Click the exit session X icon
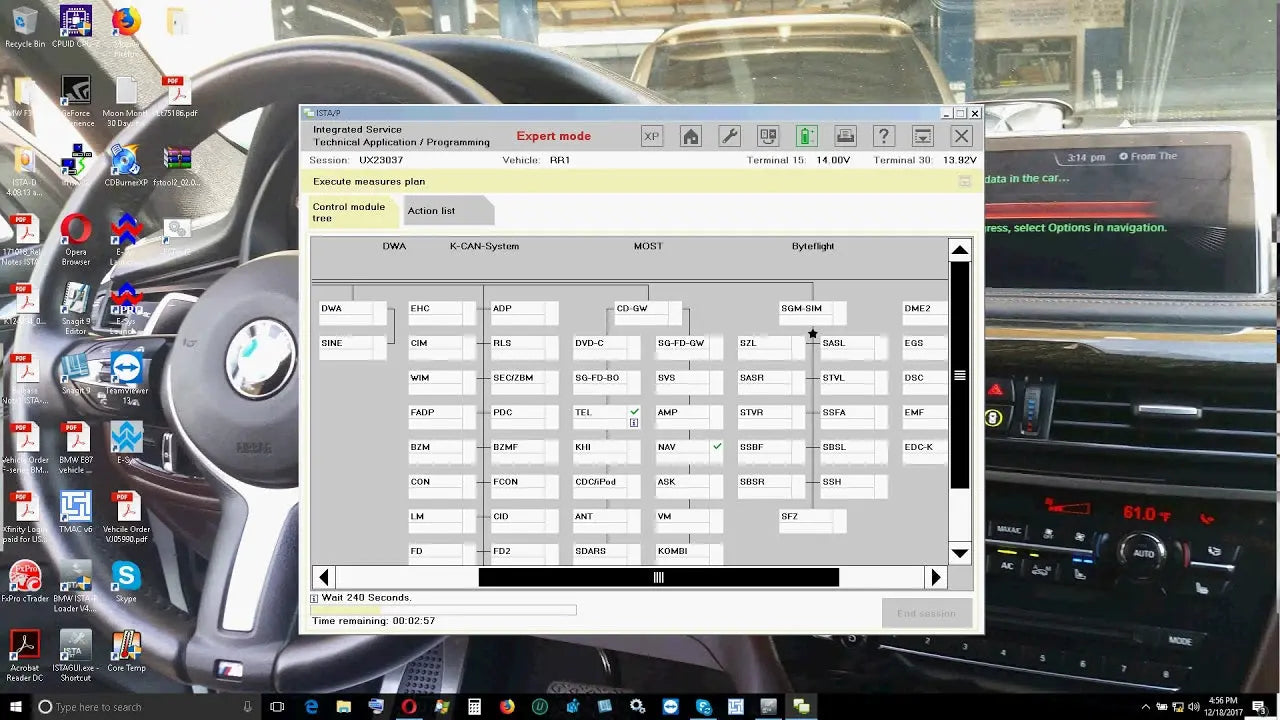The height and width of the screenshot is (720, 1280). click(960, 135)
